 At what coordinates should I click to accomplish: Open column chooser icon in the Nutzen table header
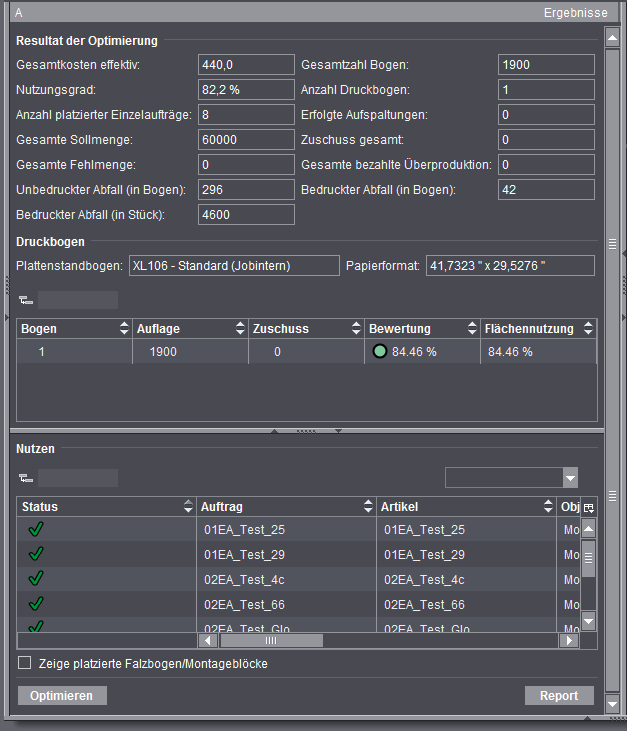(589, 508)
